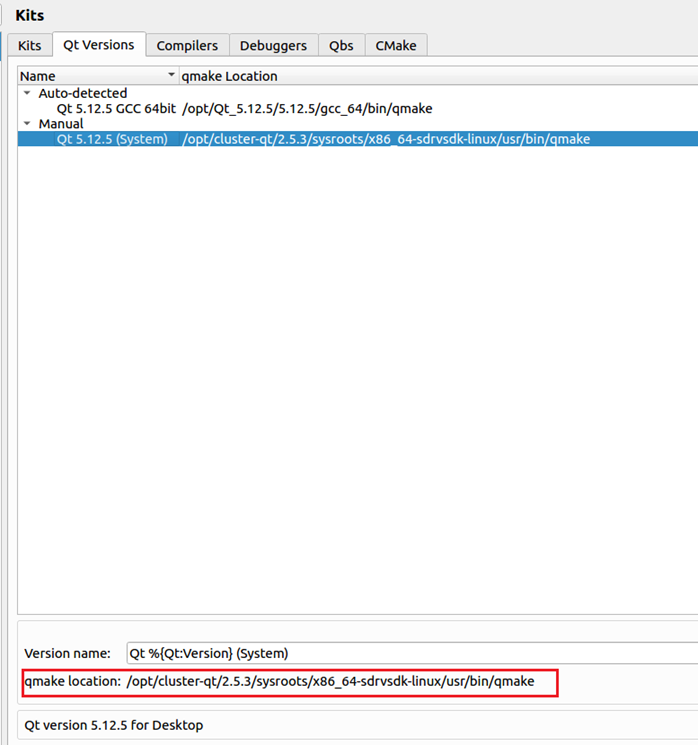Switch to the Qbs tab
This screenshot has height=745, width=698.
point(341,46)
